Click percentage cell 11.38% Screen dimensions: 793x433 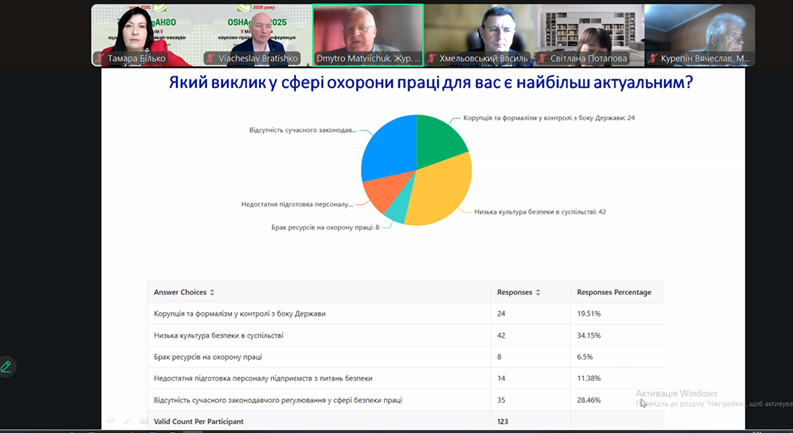(589, 378)
